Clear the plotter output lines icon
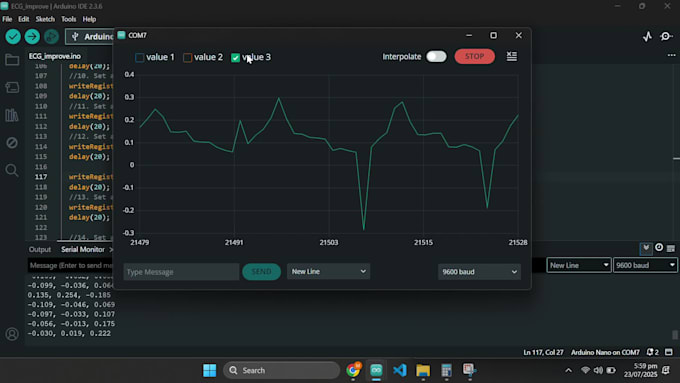The image size is (680, 383). 512,56
